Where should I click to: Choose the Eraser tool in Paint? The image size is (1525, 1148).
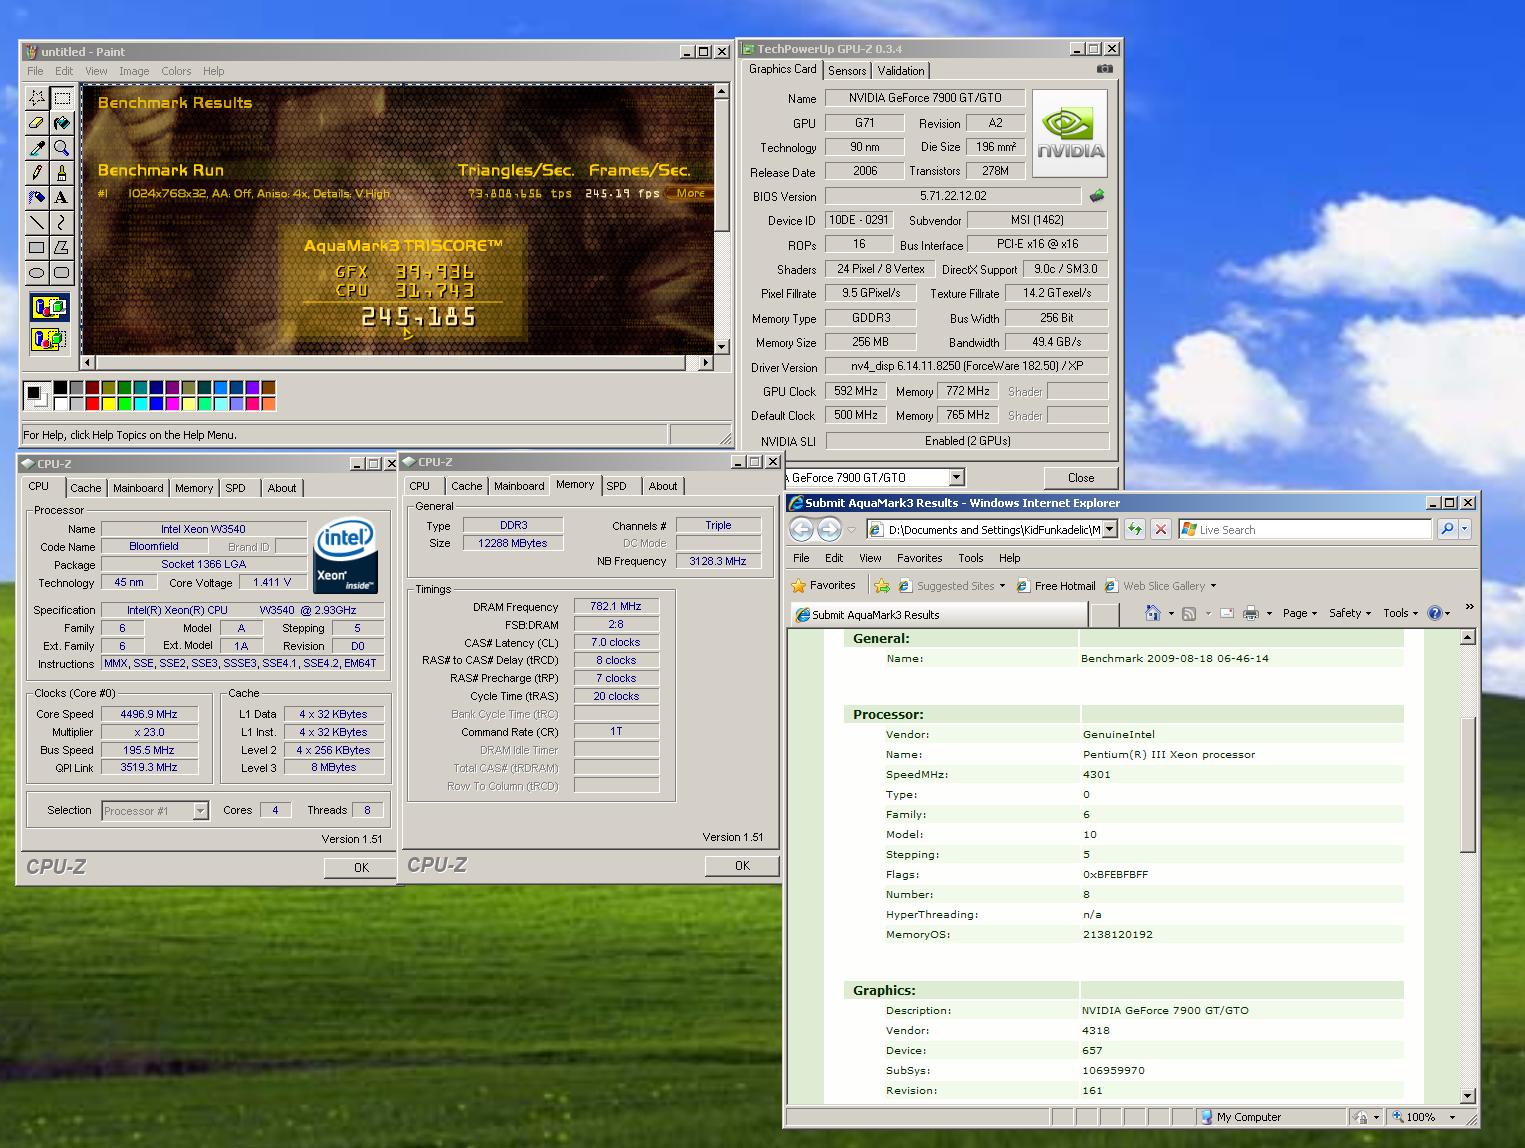pyautogui.click(x=37, y=123)
